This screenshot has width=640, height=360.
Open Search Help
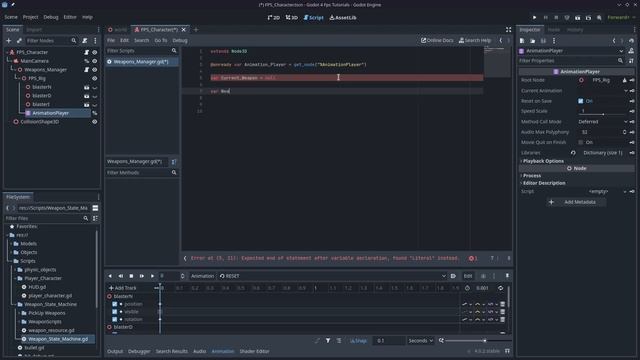[x=475, y=40]
